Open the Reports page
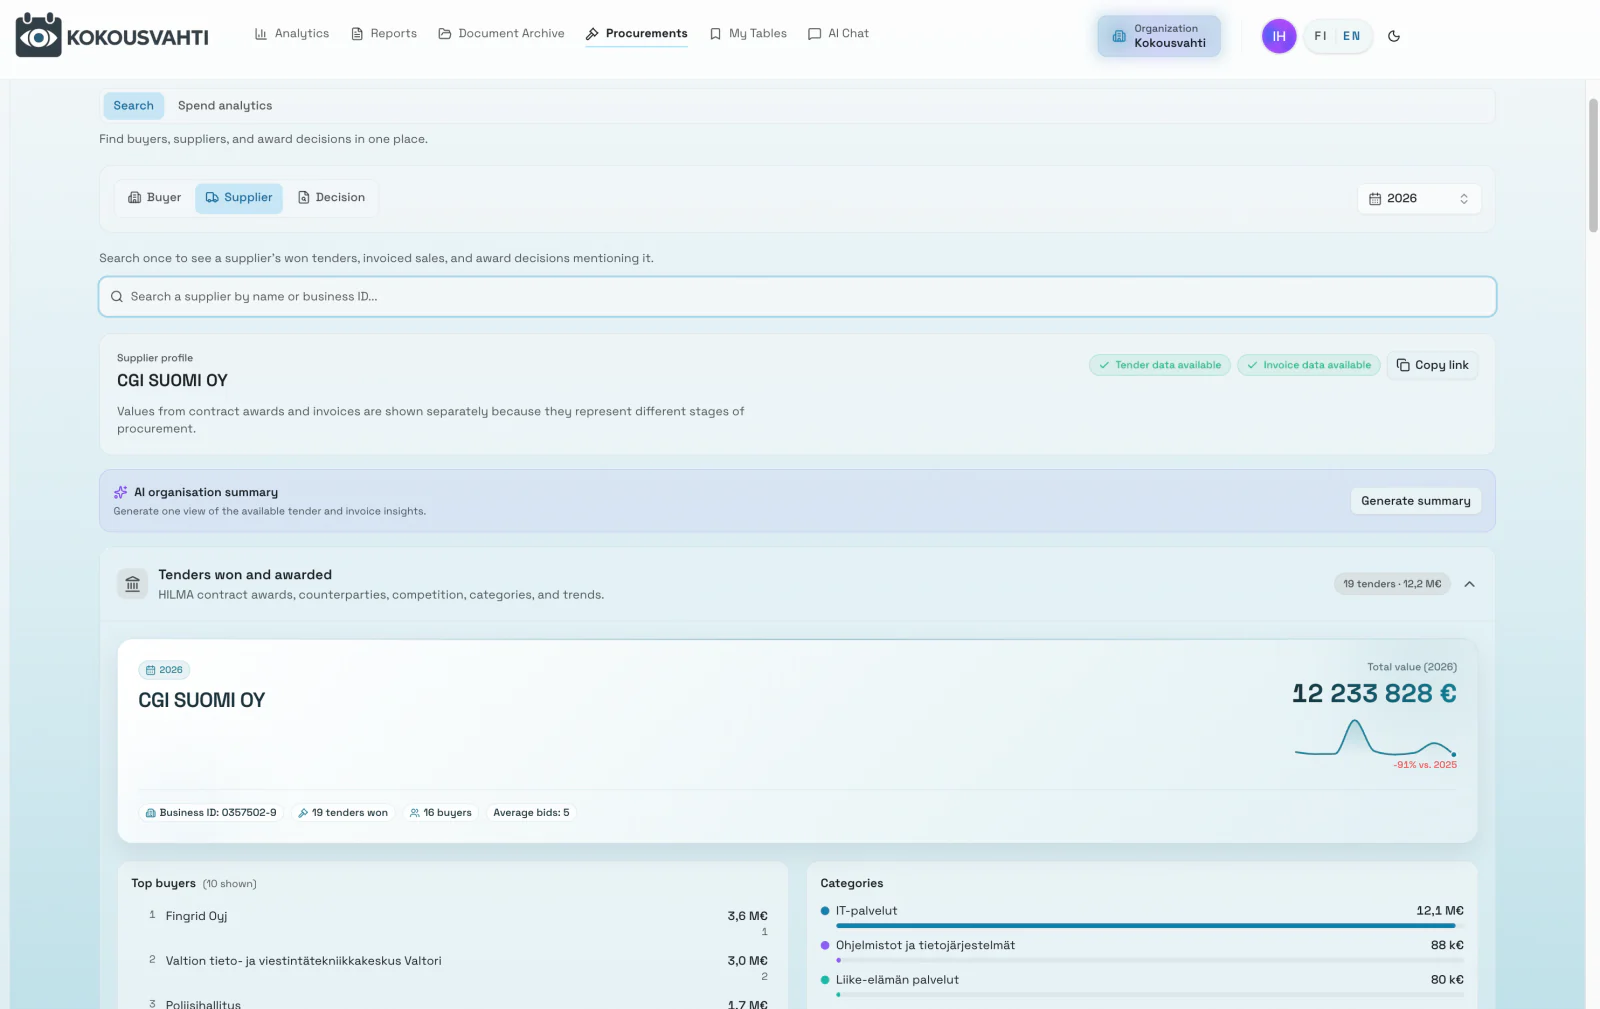 384,34
